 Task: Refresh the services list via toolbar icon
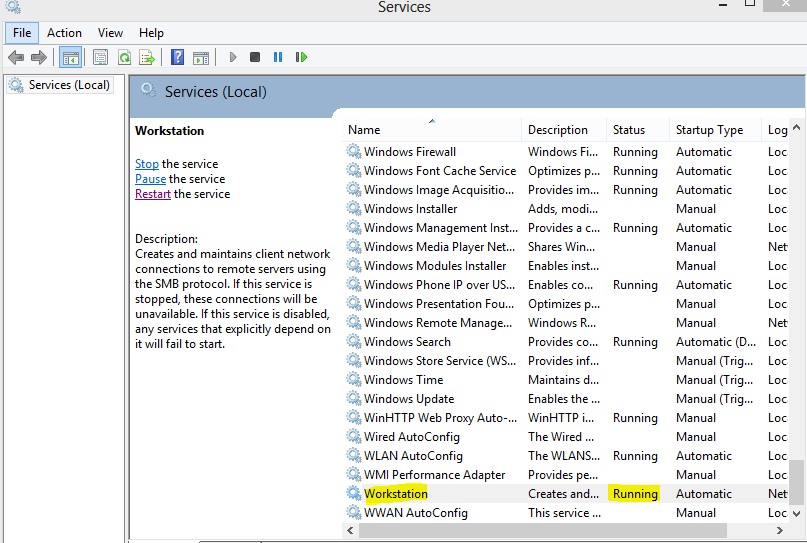[x=124, y=57]
